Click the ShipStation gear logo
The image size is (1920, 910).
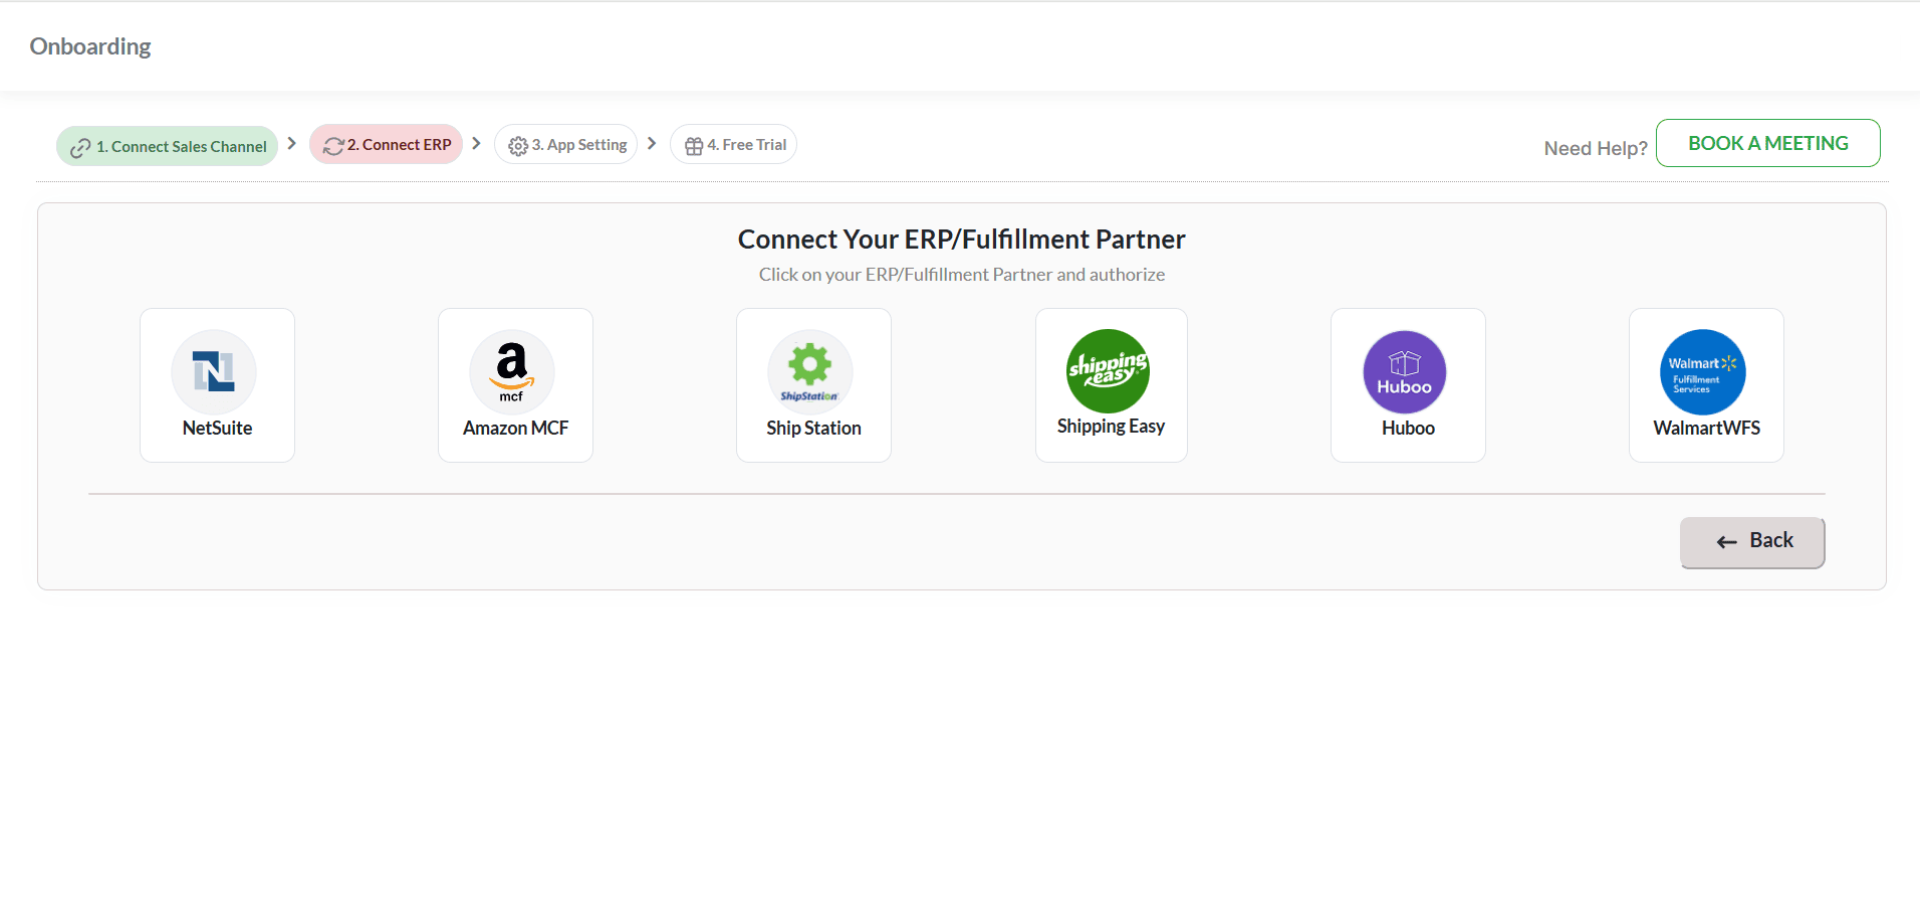(810, 371)
